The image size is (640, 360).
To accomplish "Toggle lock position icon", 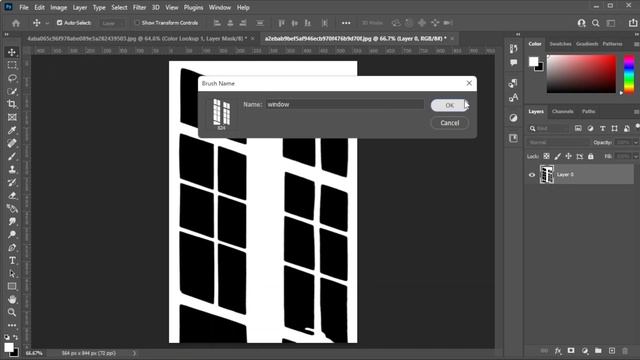I will (569, 156).
